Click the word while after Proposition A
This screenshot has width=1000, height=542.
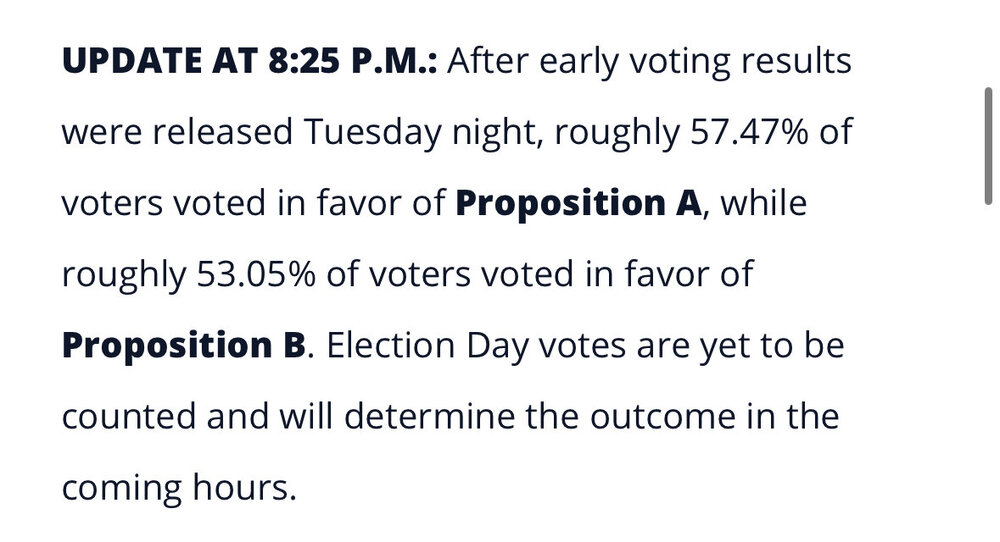click(x=763, y=204)
